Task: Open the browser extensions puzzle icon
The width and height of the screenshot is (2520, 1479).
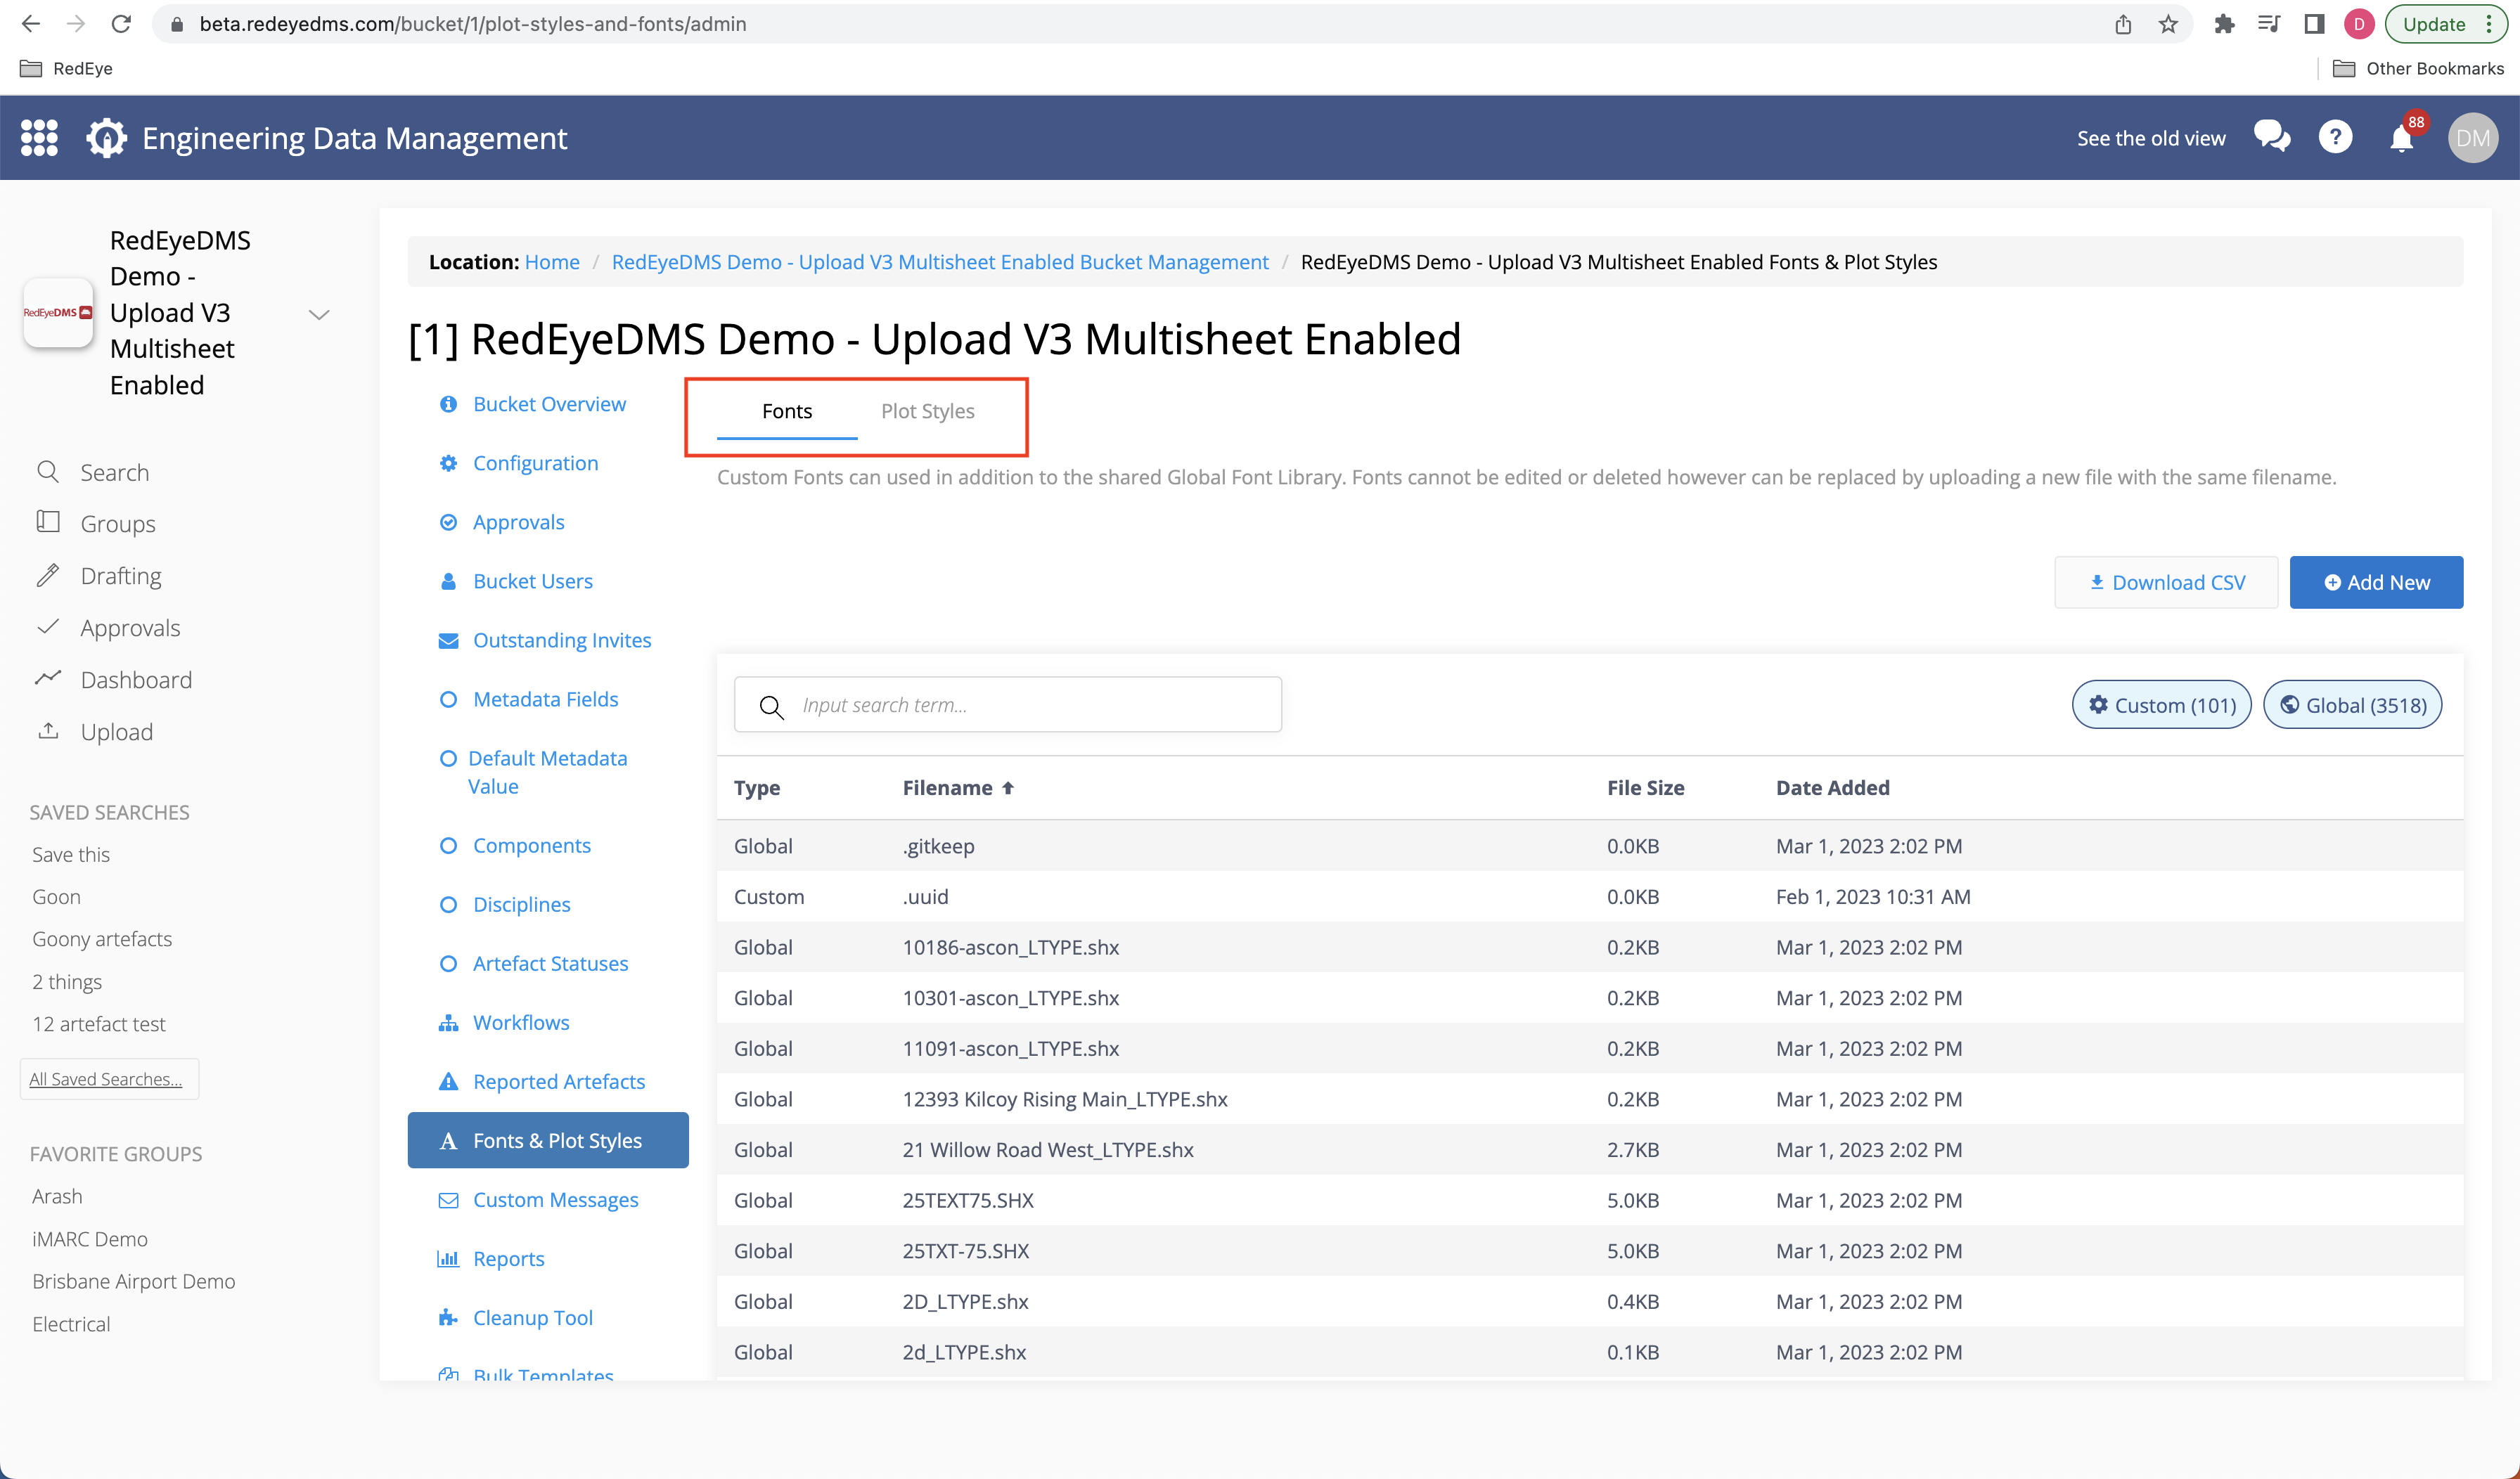Action: pyautogui.click(x=2223, y=24)
